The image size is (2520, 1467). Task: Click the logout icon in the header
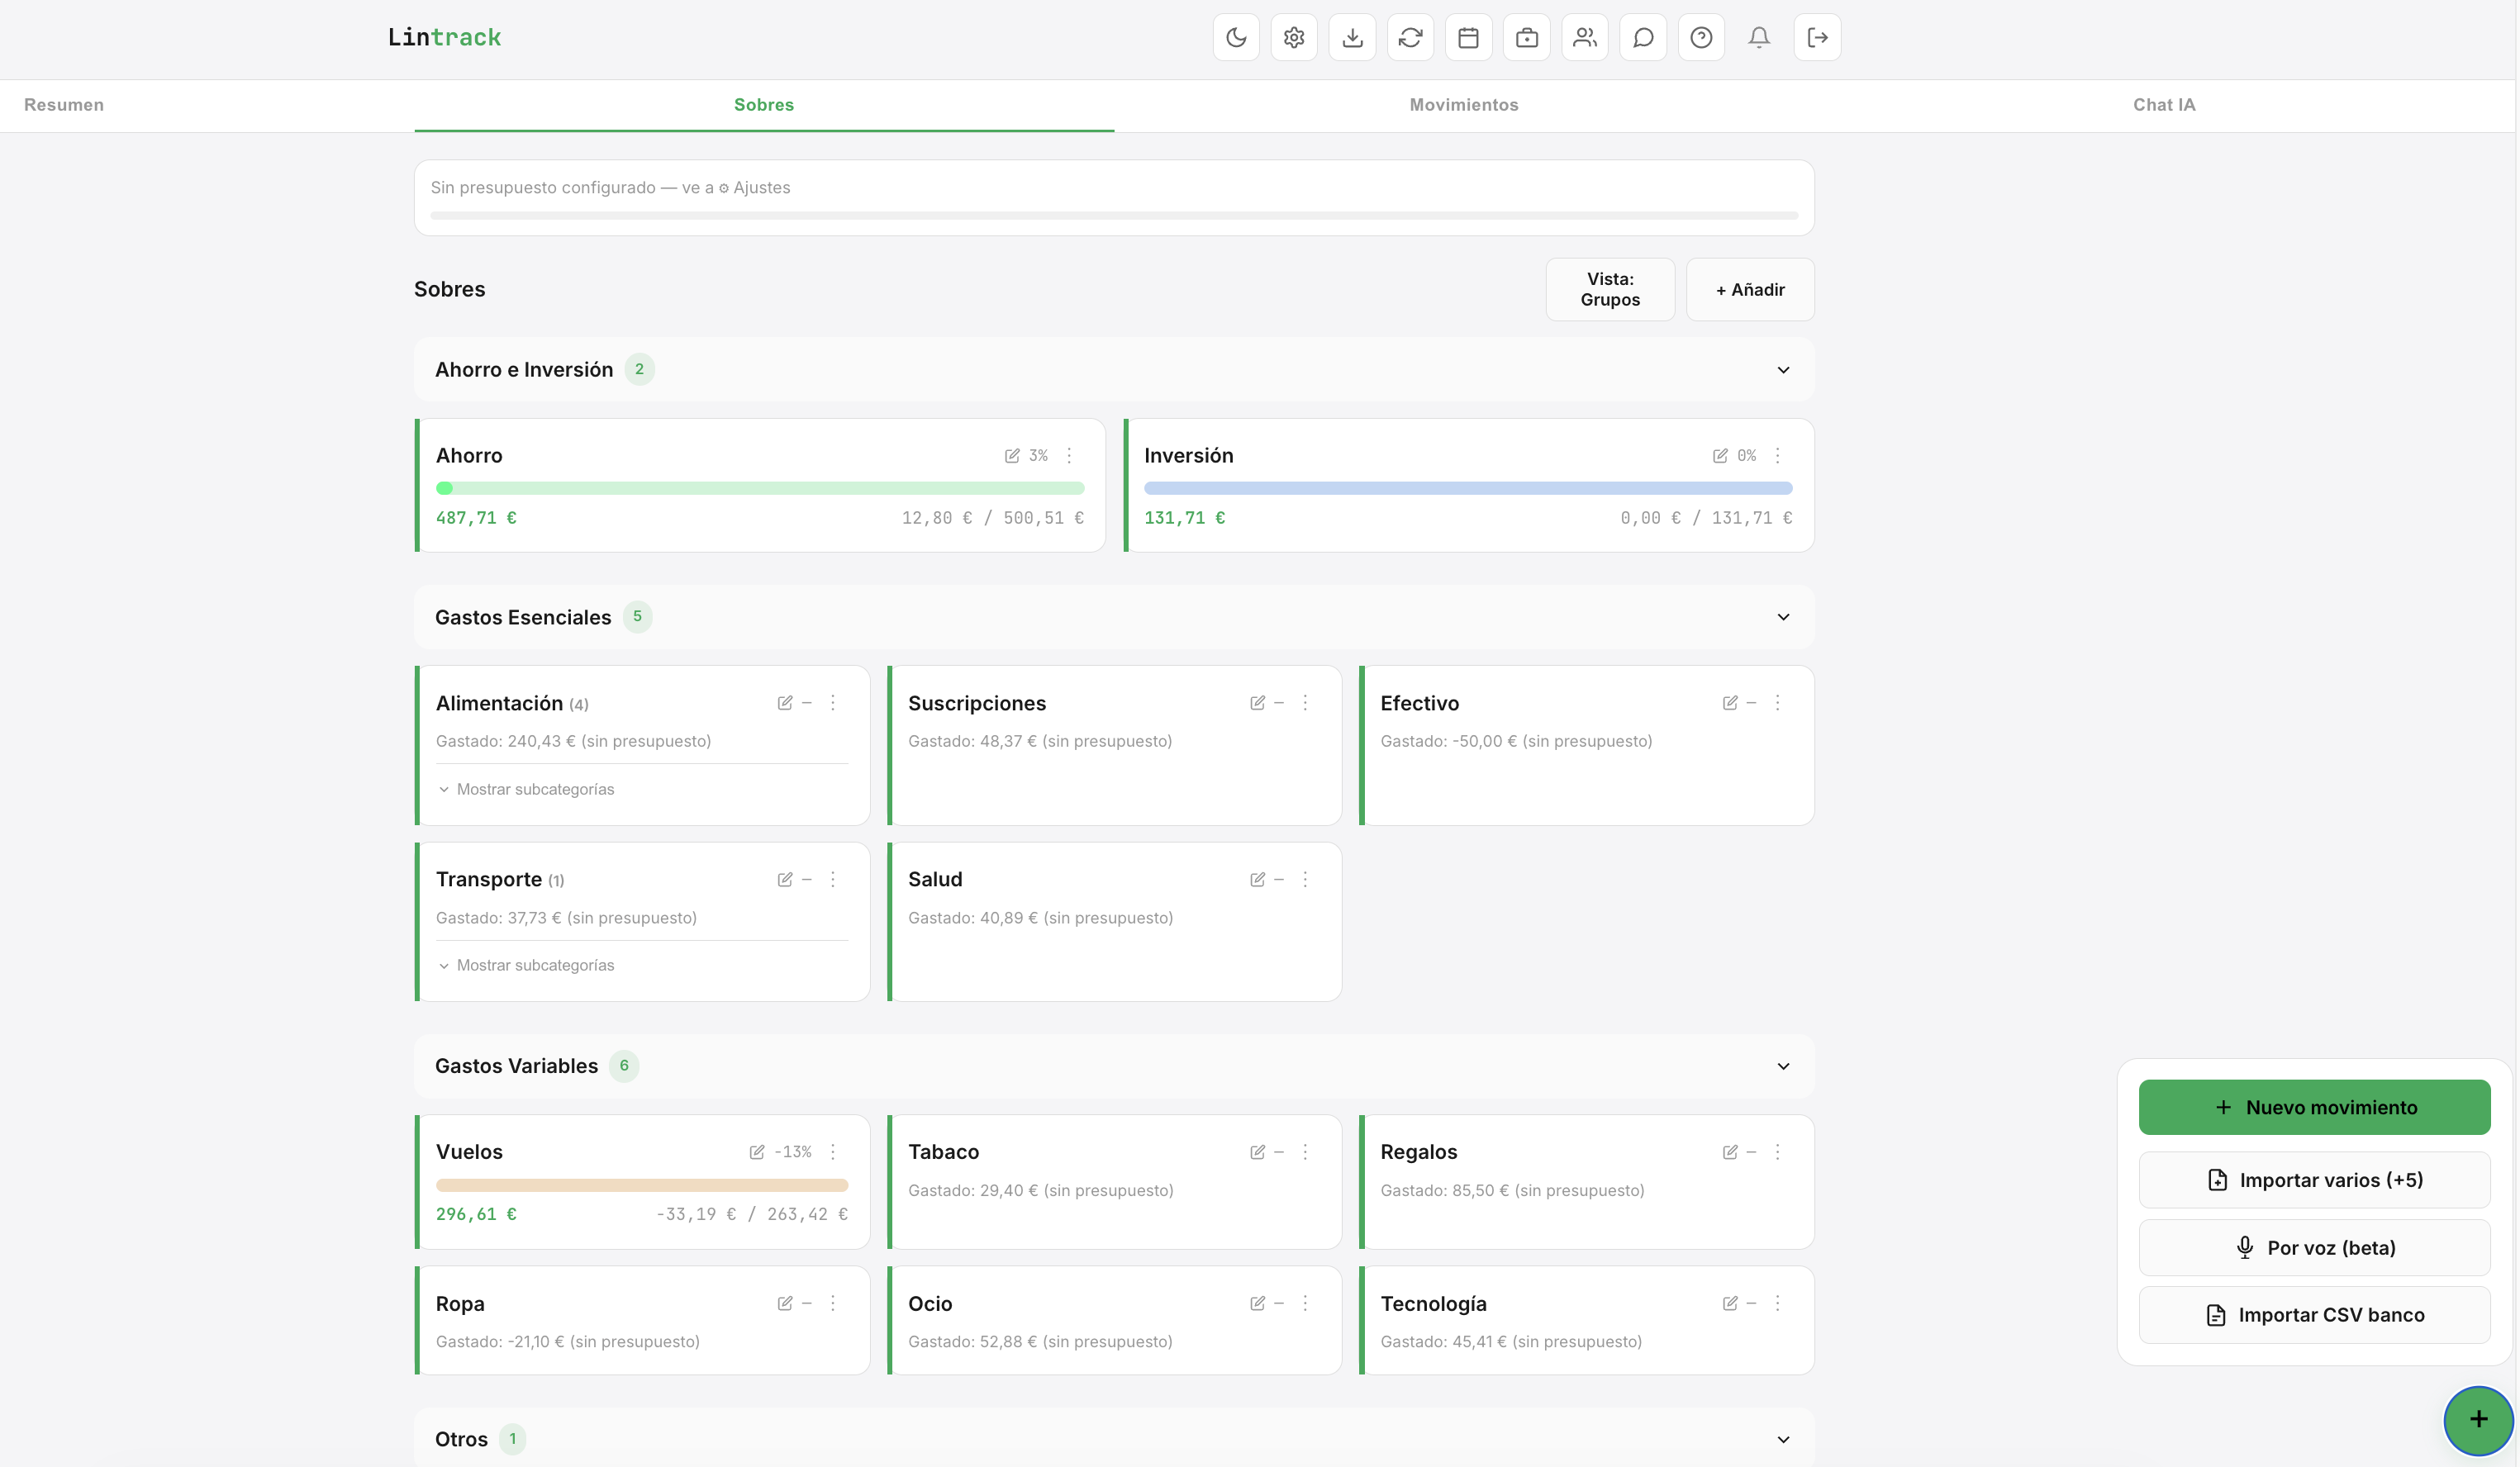coord(1817,38)
